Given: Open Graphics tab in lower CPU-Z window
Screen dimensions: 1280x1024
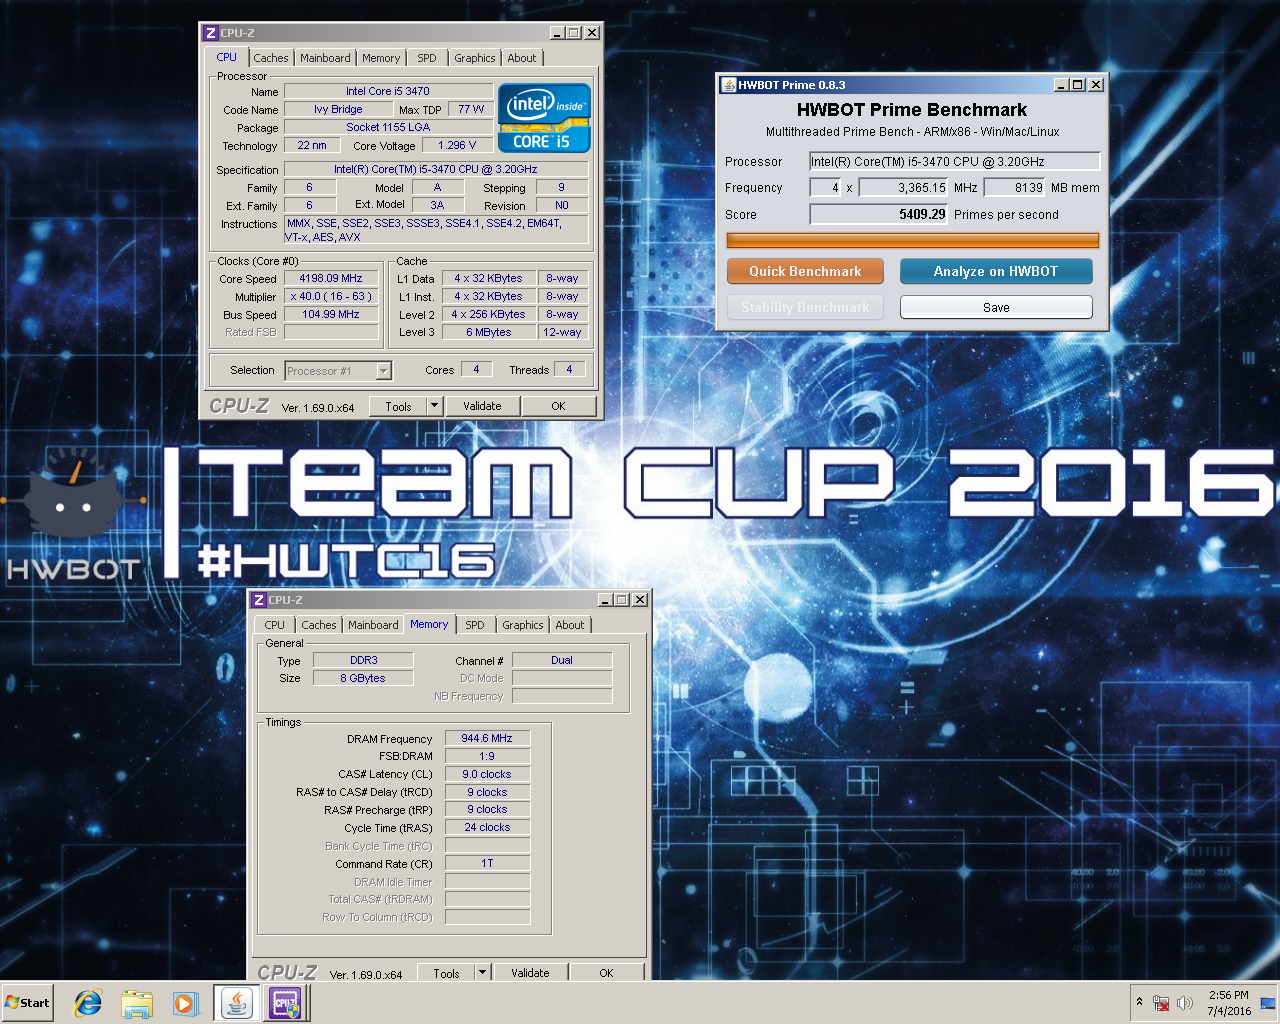Looking at the screenshot, I should point(523,625).
